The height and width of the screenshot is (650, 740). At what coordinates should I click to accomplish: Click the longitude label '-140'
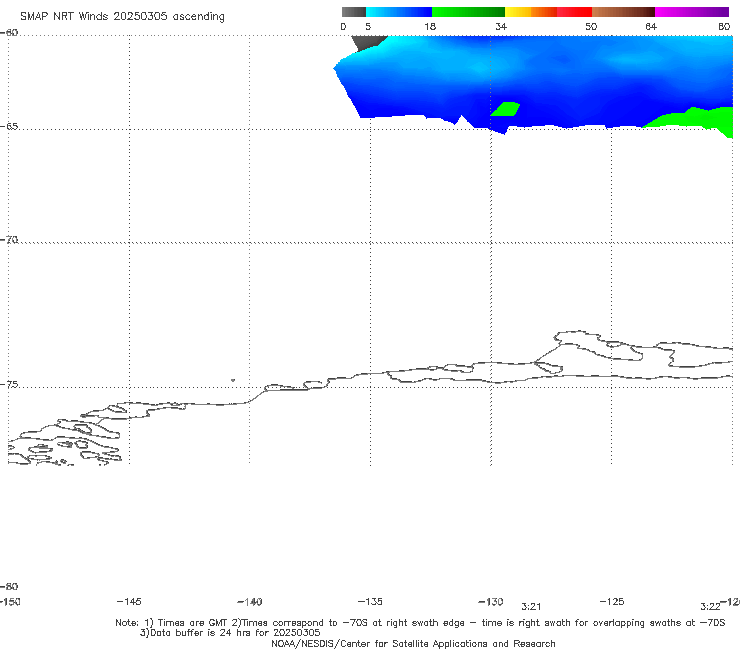pyautogui.click(x=250, y=602)
